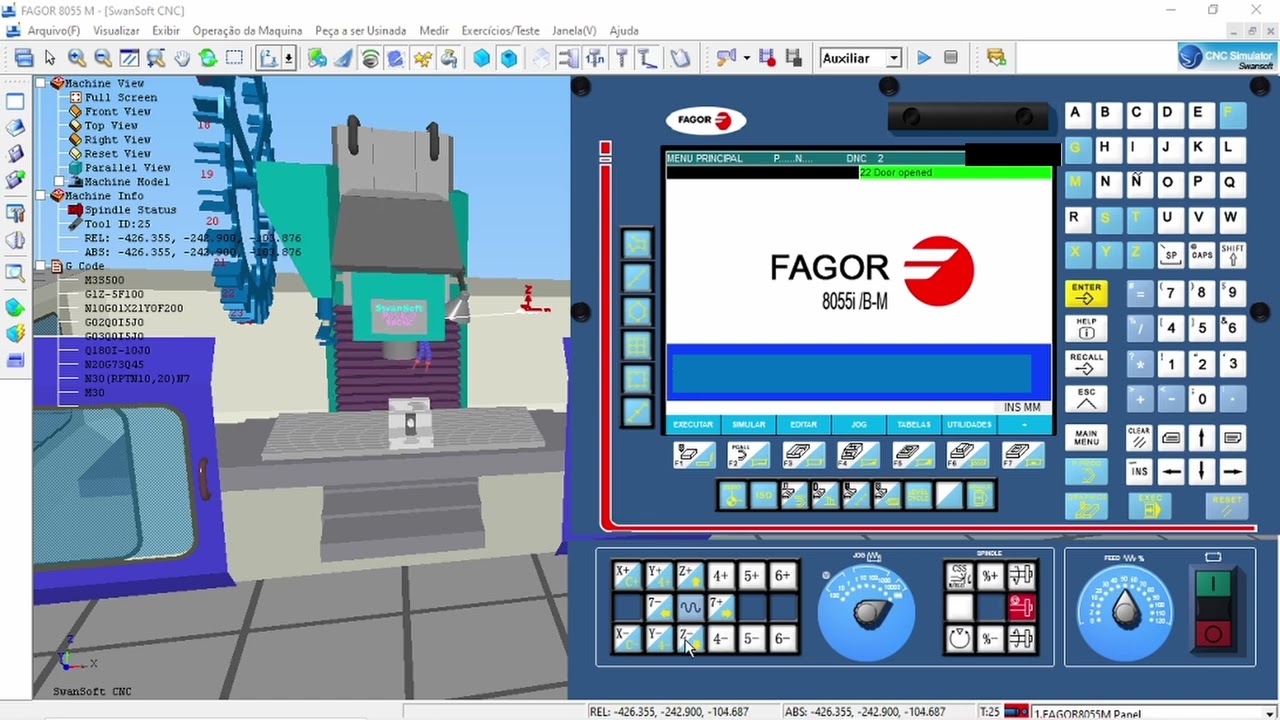Toggle the SHIFT key

tap(1232, 255)
